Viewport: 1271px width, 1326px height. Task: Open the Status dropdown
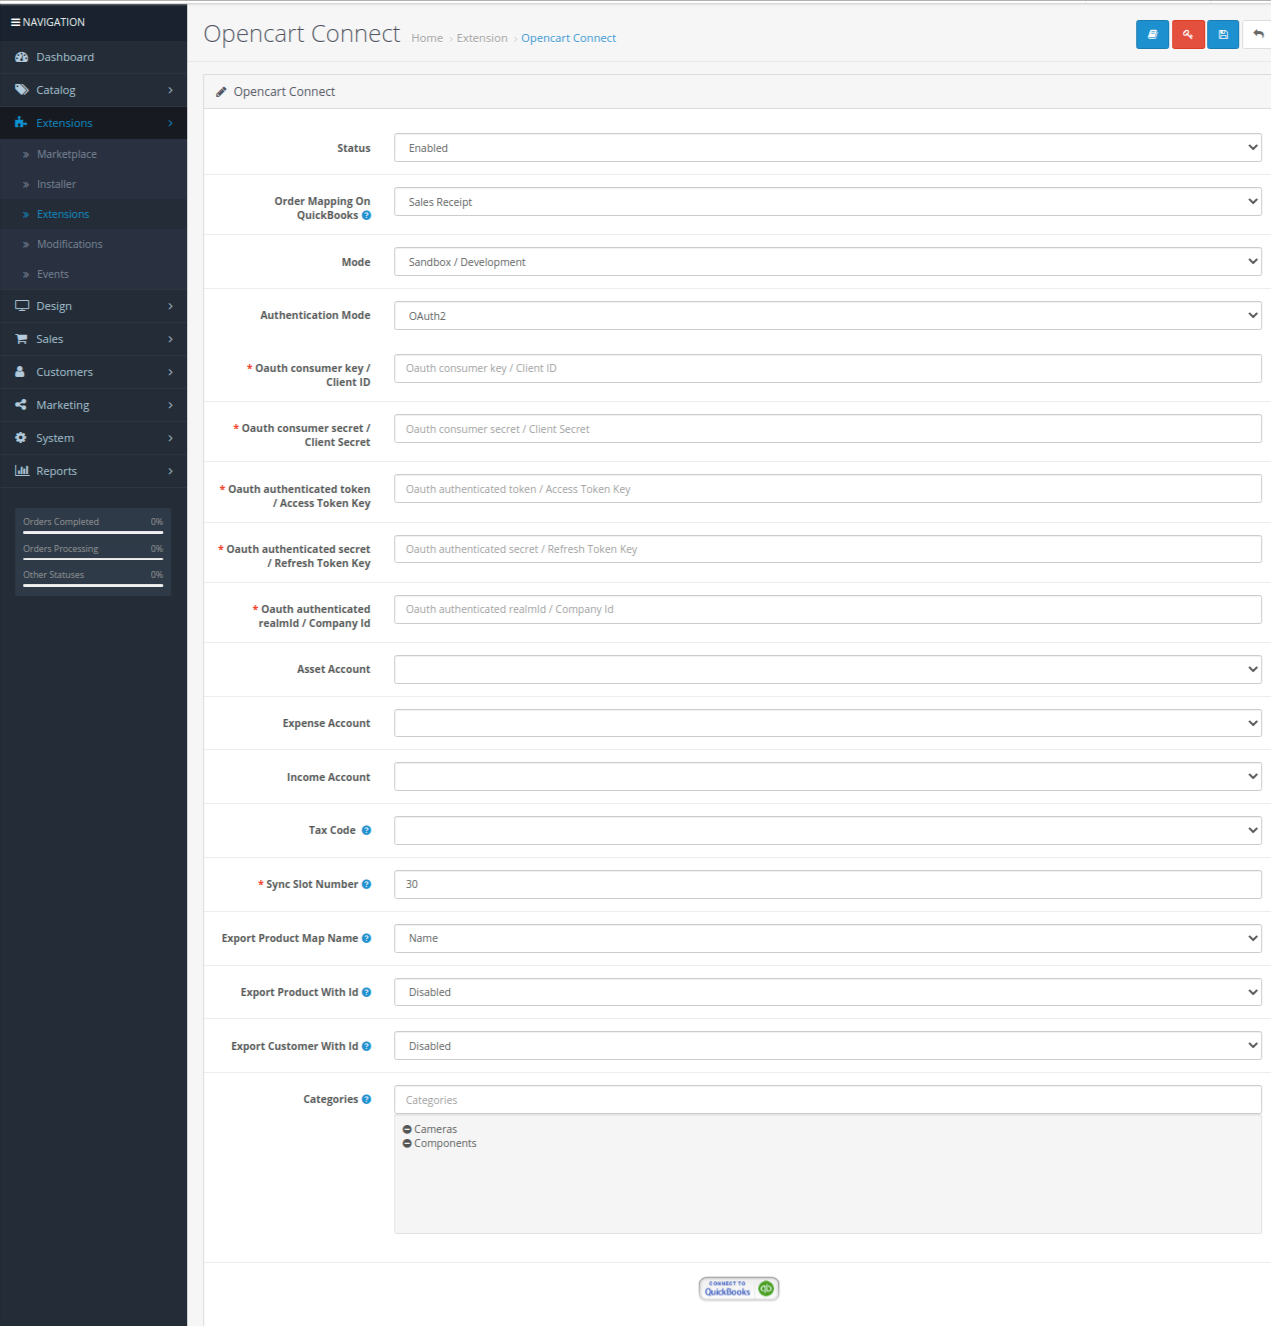coord(827,148)
